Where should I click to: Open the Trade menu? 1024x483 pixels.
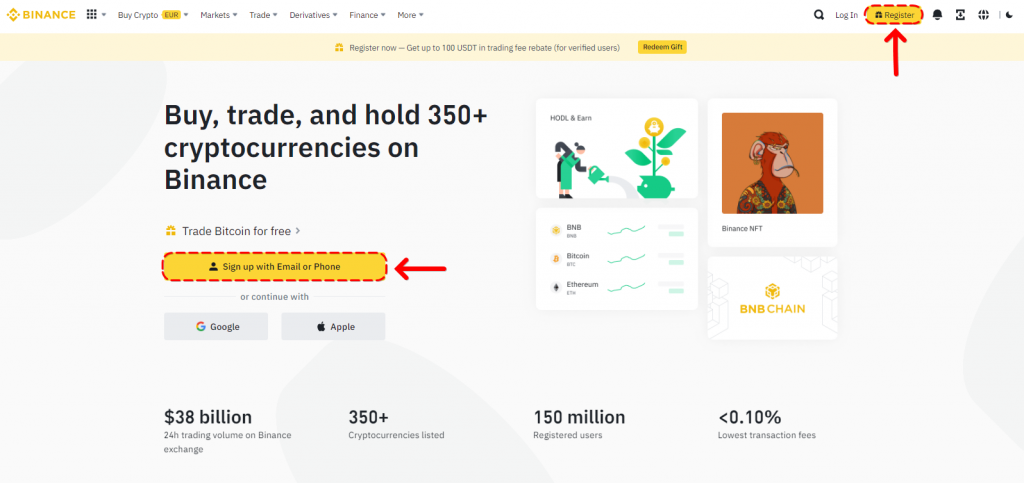[x=264, y=15]
